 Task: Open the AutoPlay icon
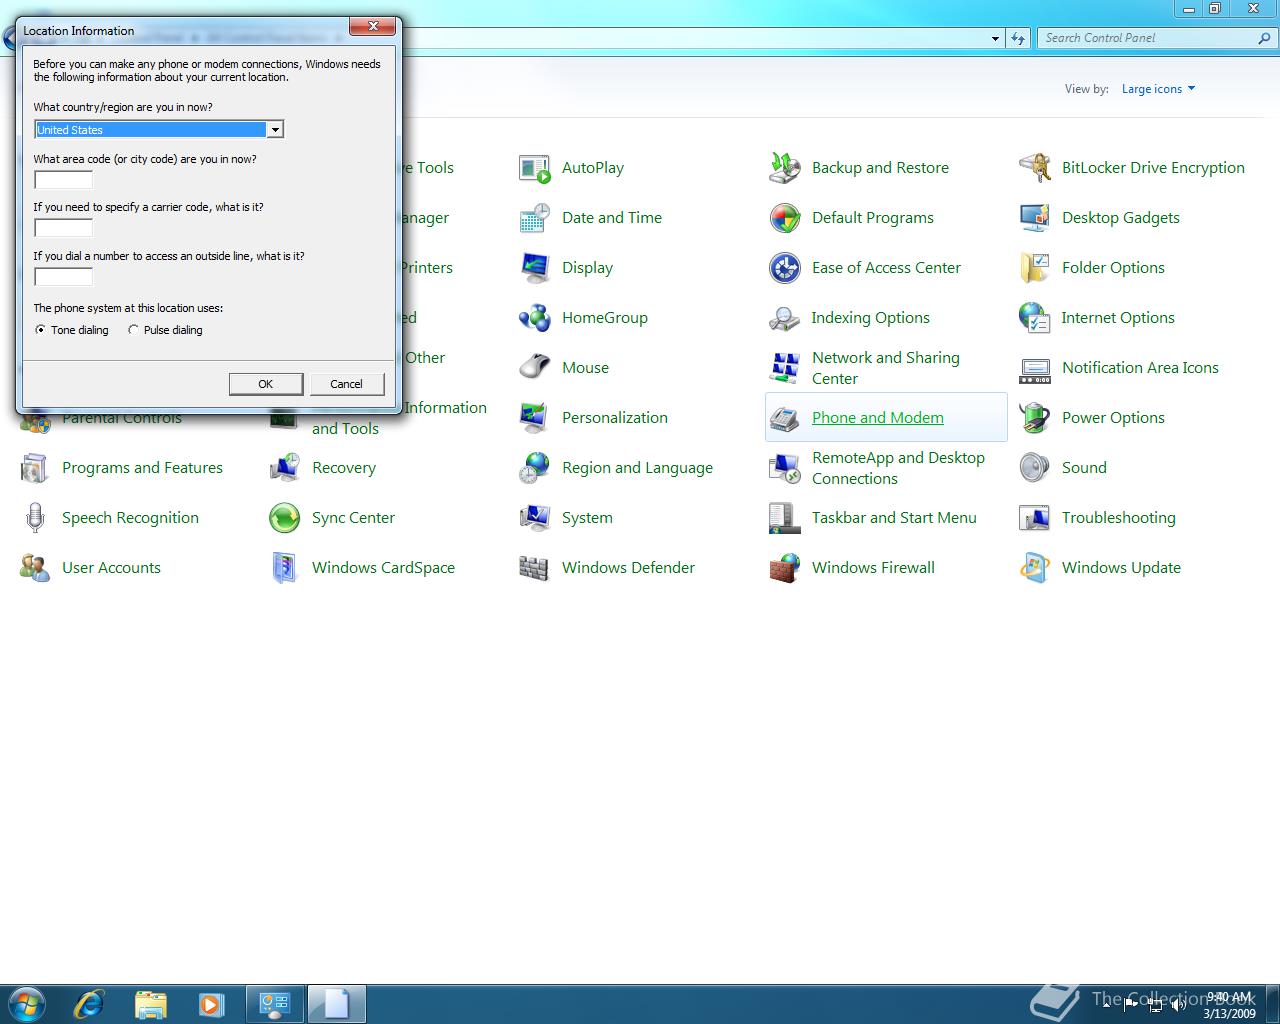[x=534, y=168]
